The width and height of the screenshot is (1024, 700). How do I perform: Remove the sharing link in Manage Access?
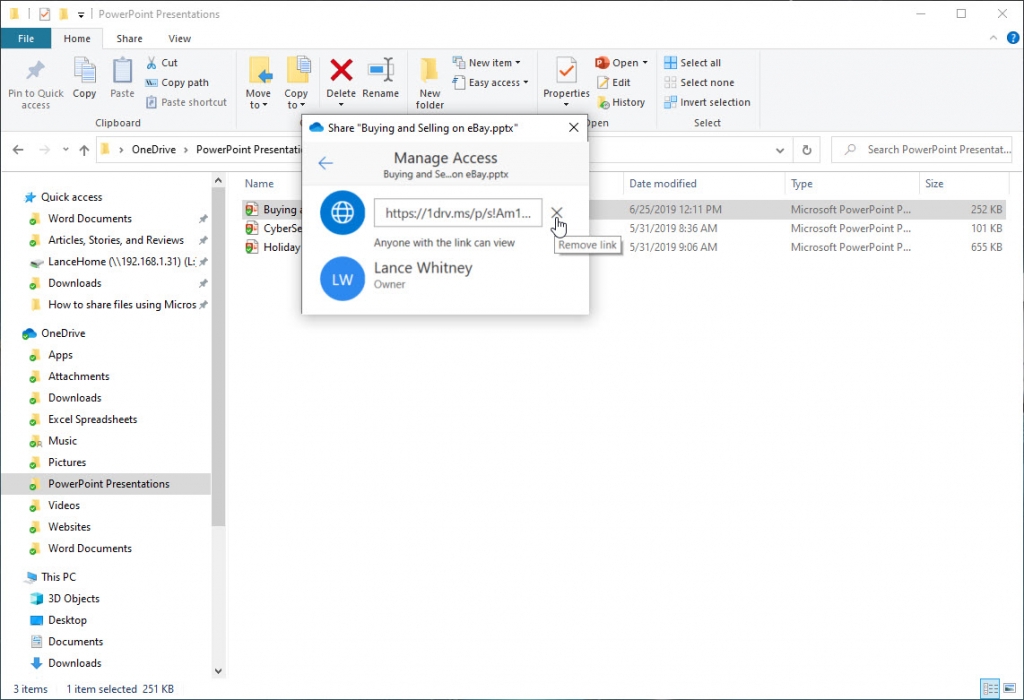pos(557,213)
